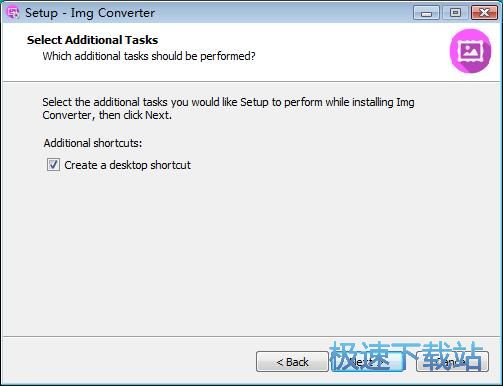This screenshot has height=386, width=503.
Task: Click the "Additional shortcuts:" group label
Action: (93, 143)
